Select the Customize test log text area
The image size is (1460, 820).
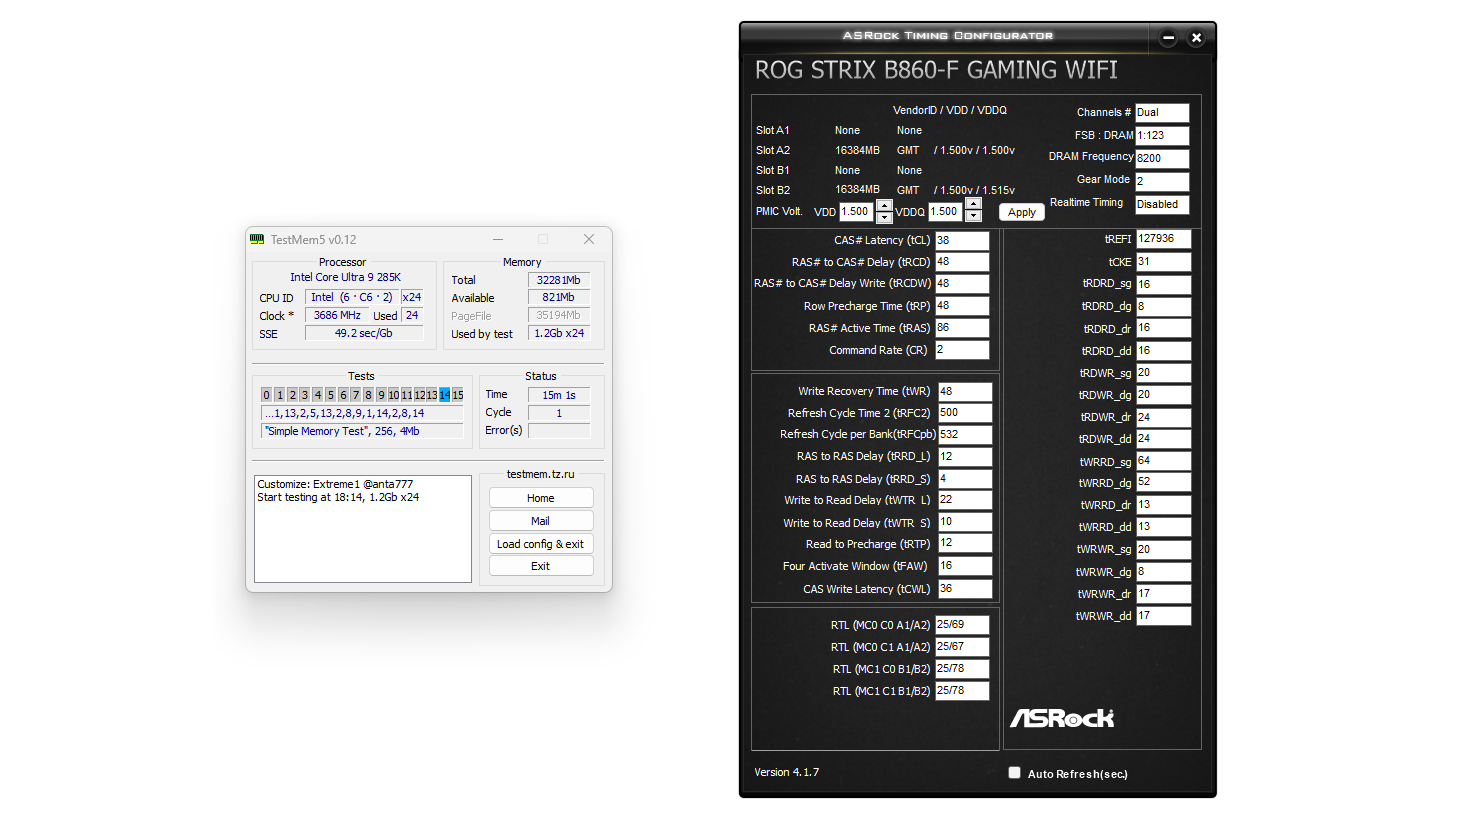tap(363, 527)
